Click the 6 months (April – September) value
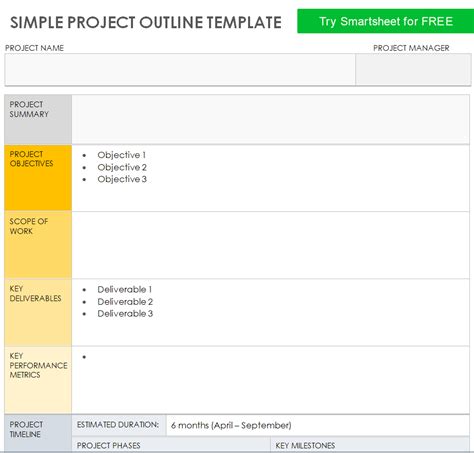 pyautogui.click(x=231, y=425)
